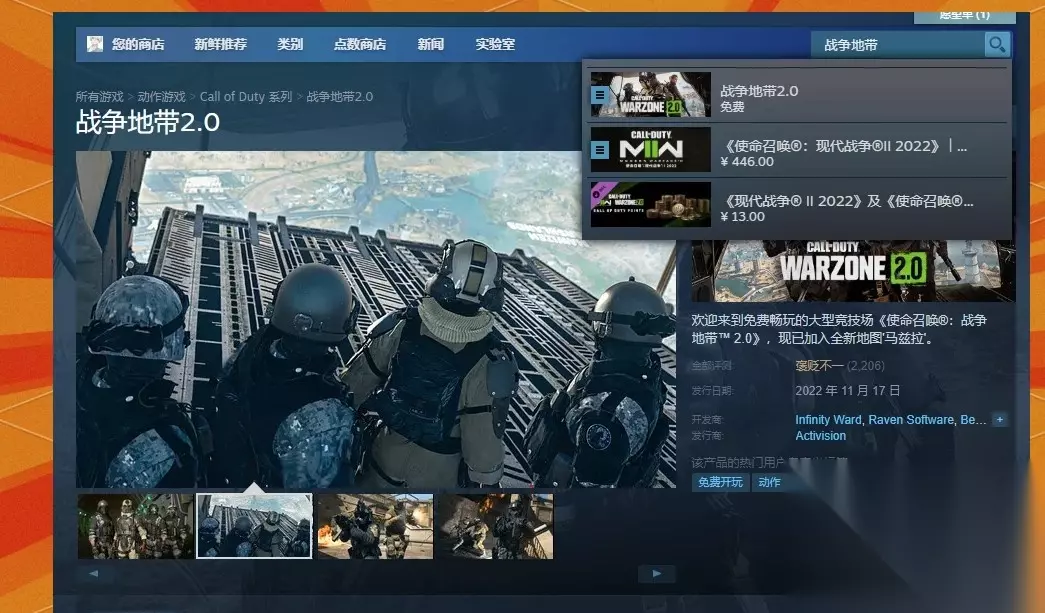This screenshot has height=613, width=1045.
Task: Open 实验室 tab
Action: click(x=495, y=45)
